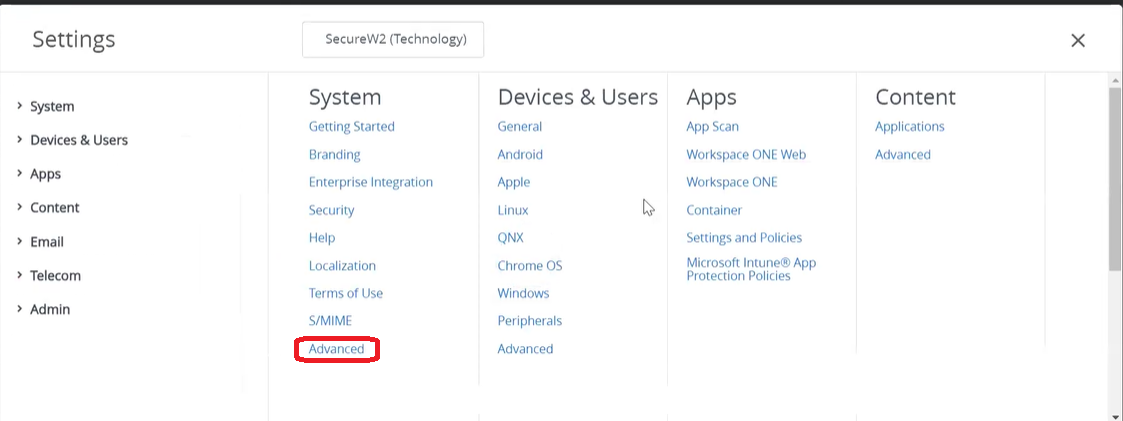
Task: Open Chrome OS device settings
Action: [530, 266]
